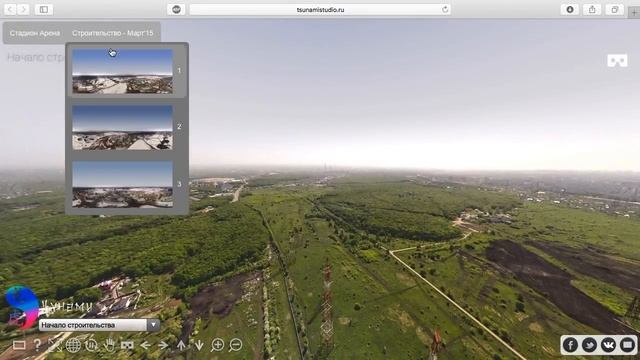The width and height of the screenshot is (640, 360).
Task: Toggle fullscreen with the diagonal arrows icon
Action: click(x=55, y=345)
